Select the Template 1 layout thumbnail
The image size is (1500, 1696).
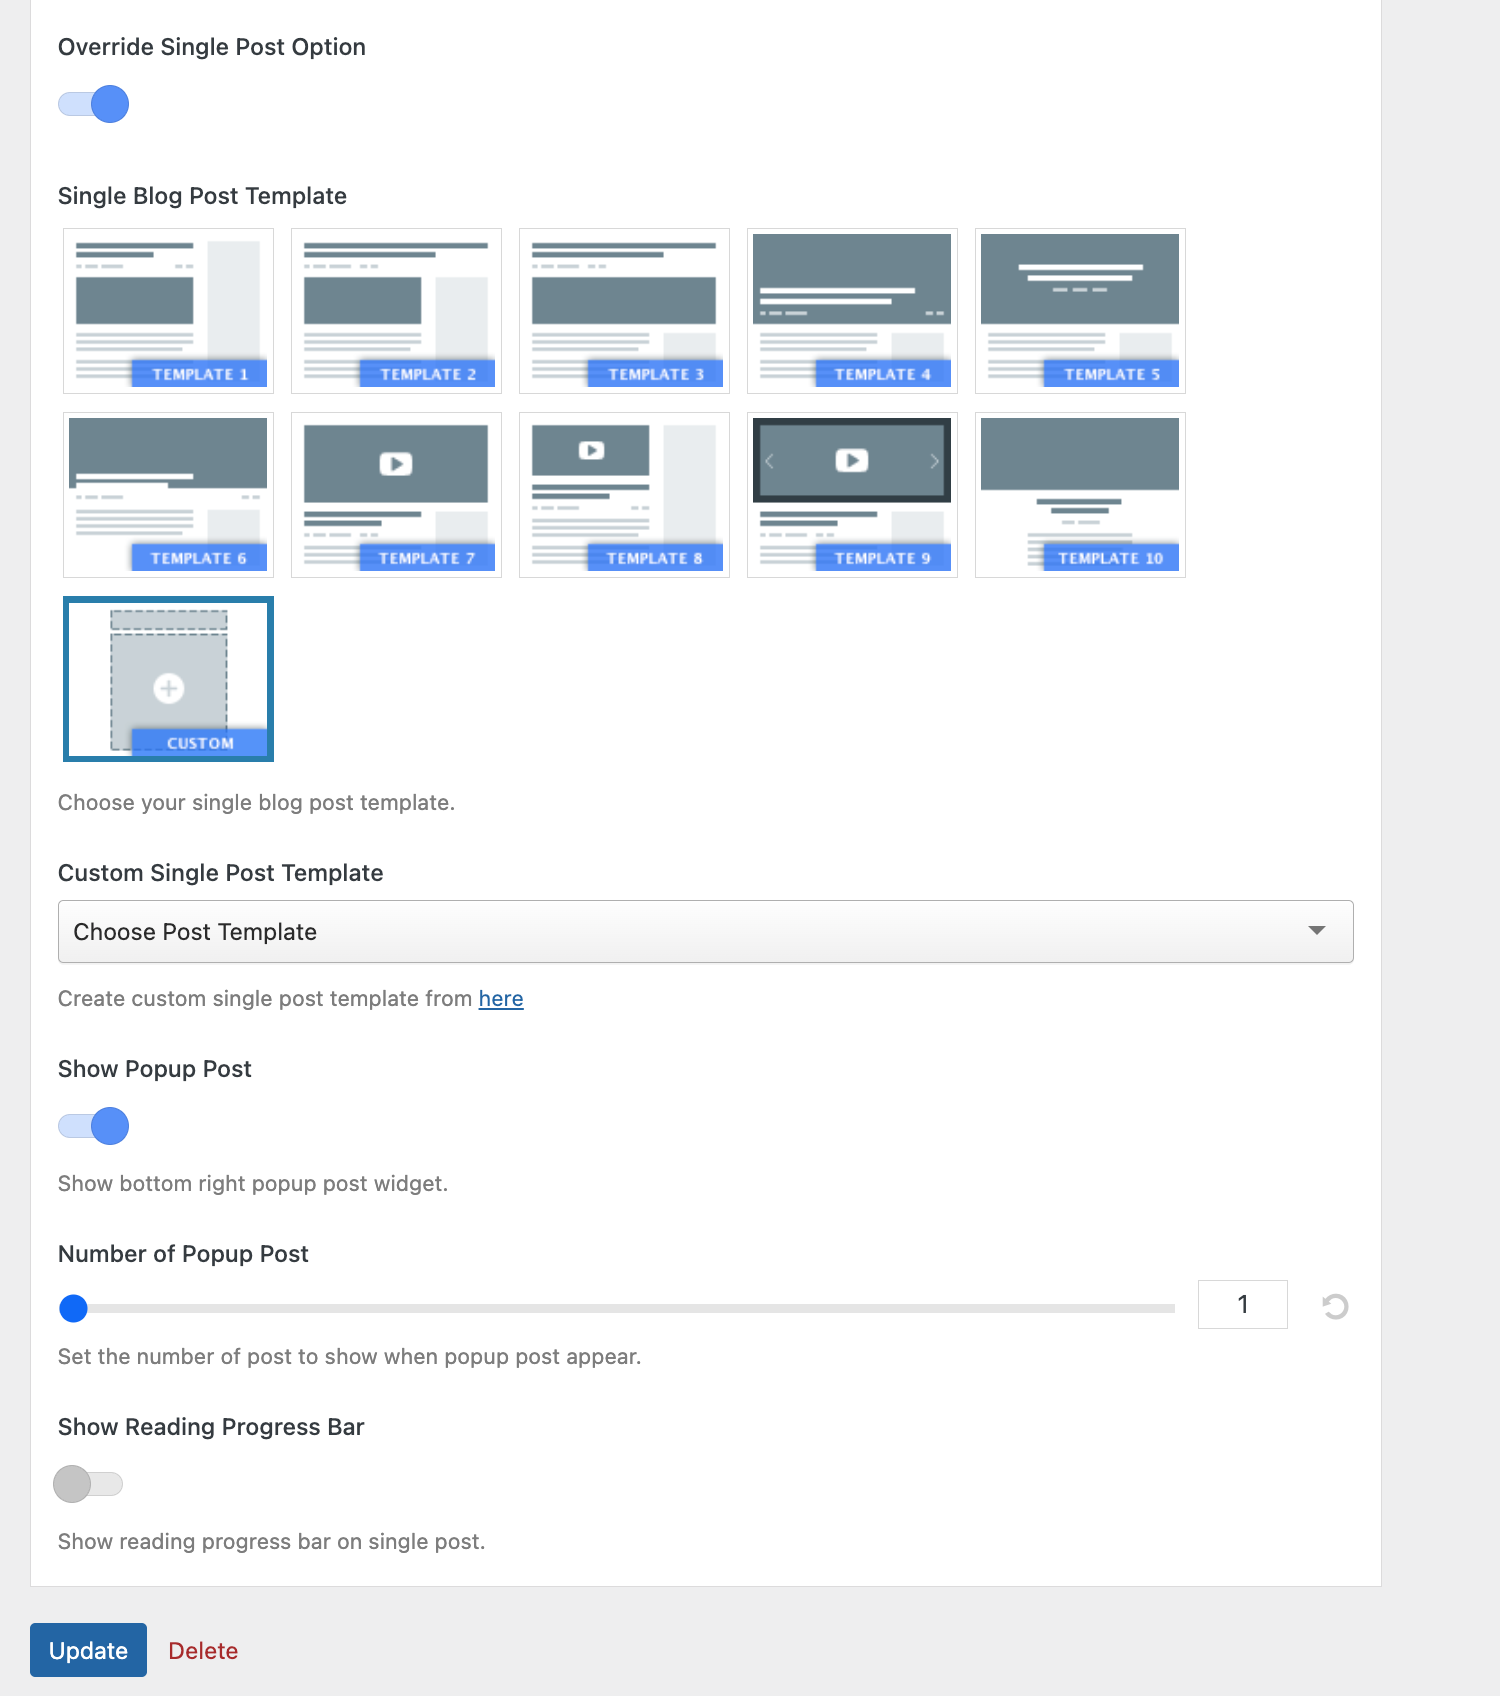168,311
